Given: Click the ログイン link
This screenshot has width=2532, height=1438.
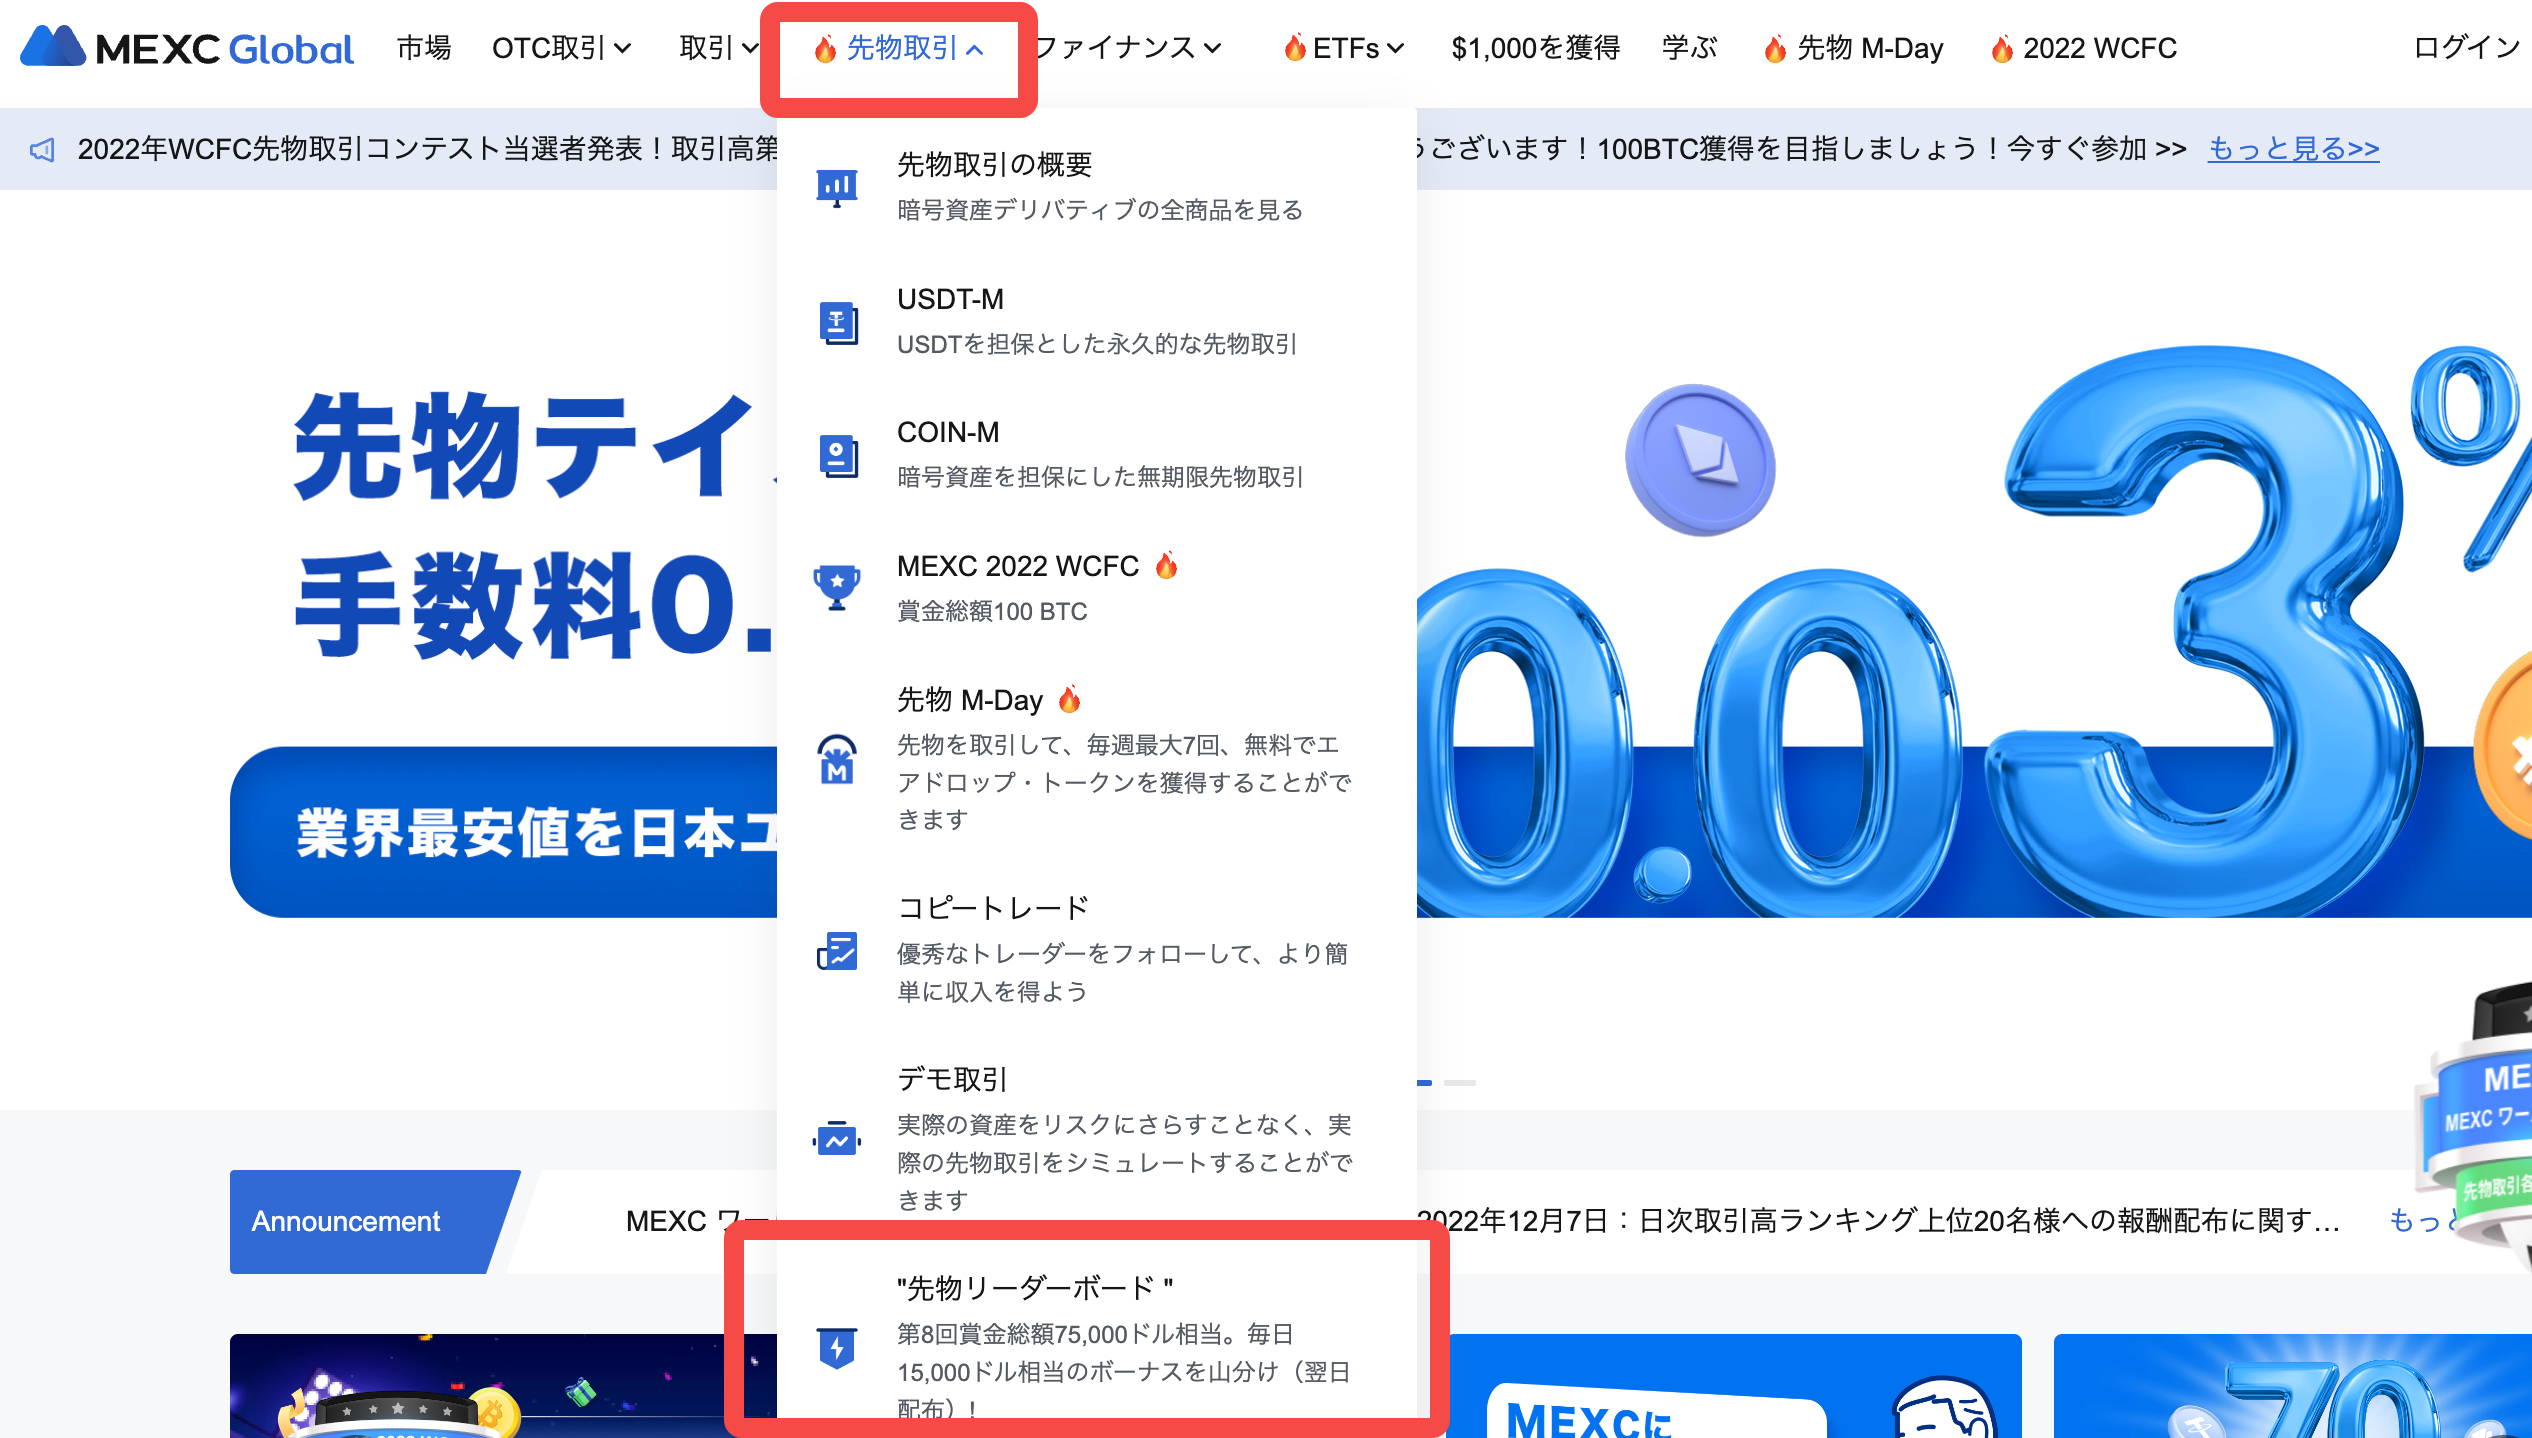Looking at the screenshot, I should pyautogui.click(x=2466, y=48).
